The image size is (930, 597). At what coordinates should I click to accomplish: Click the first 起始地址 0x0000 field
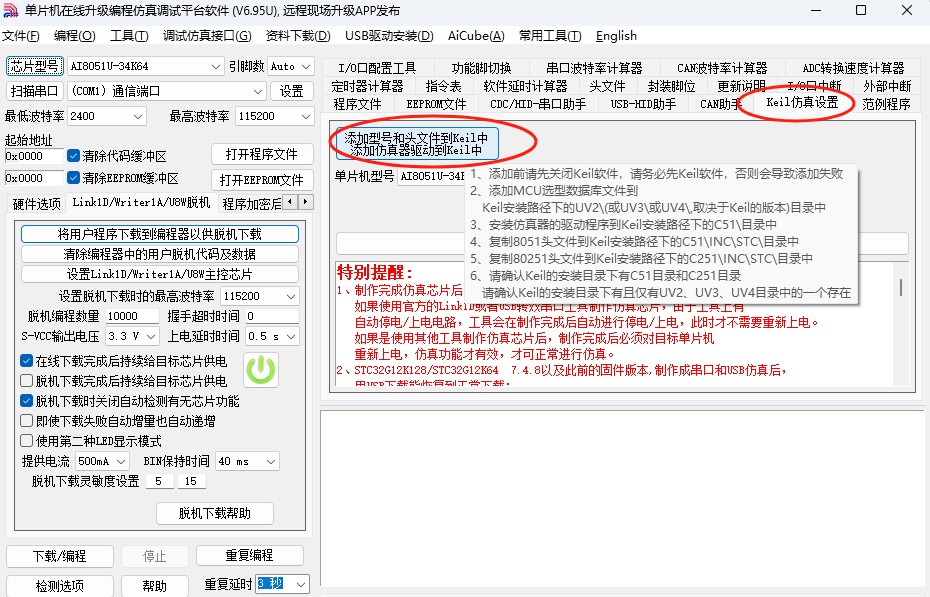point(33,156)
